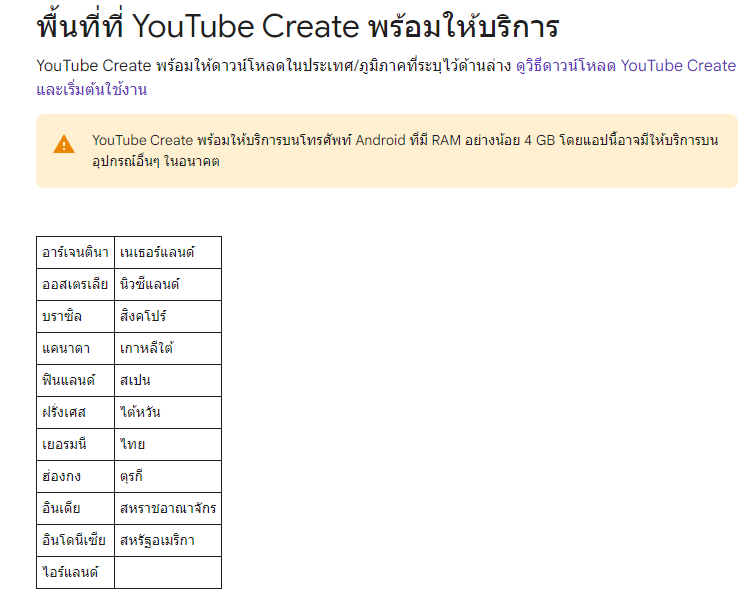Select the table cell 'ไทย'
Screen dimensions: 756x594
pos(168,445)
